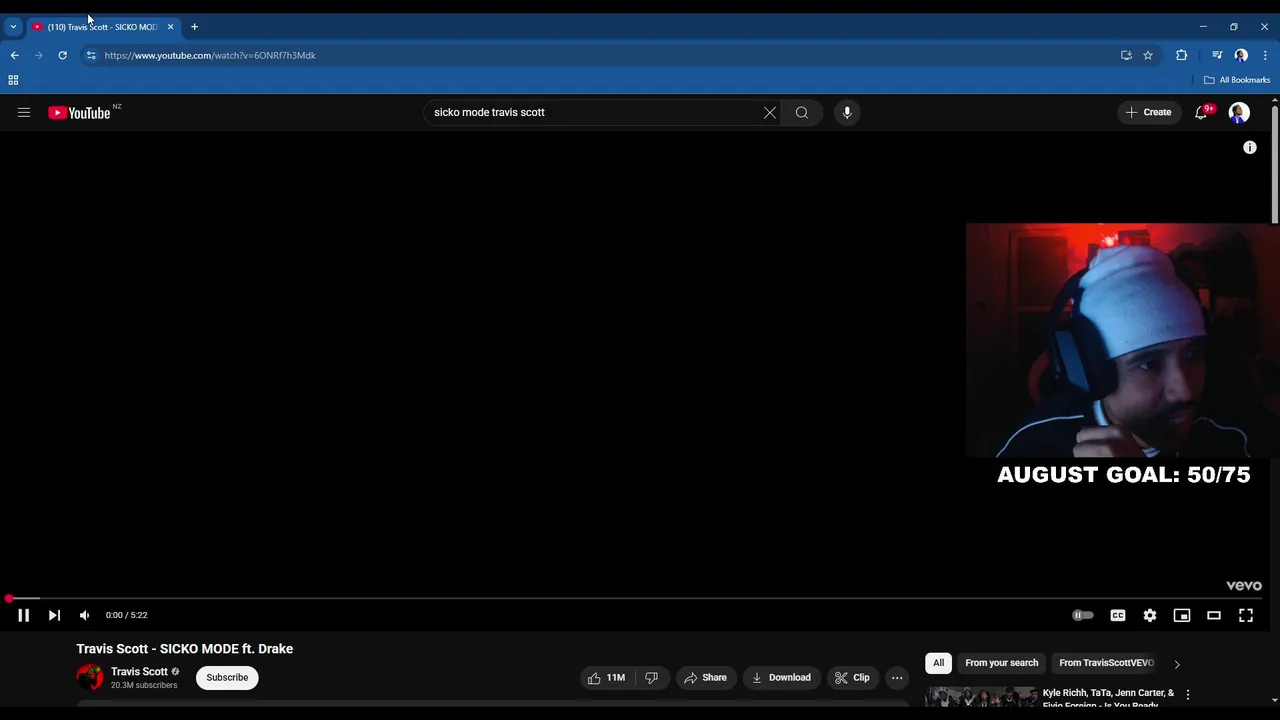
Task: Toggle the autoplay switch
Action: coord(1083,615)
